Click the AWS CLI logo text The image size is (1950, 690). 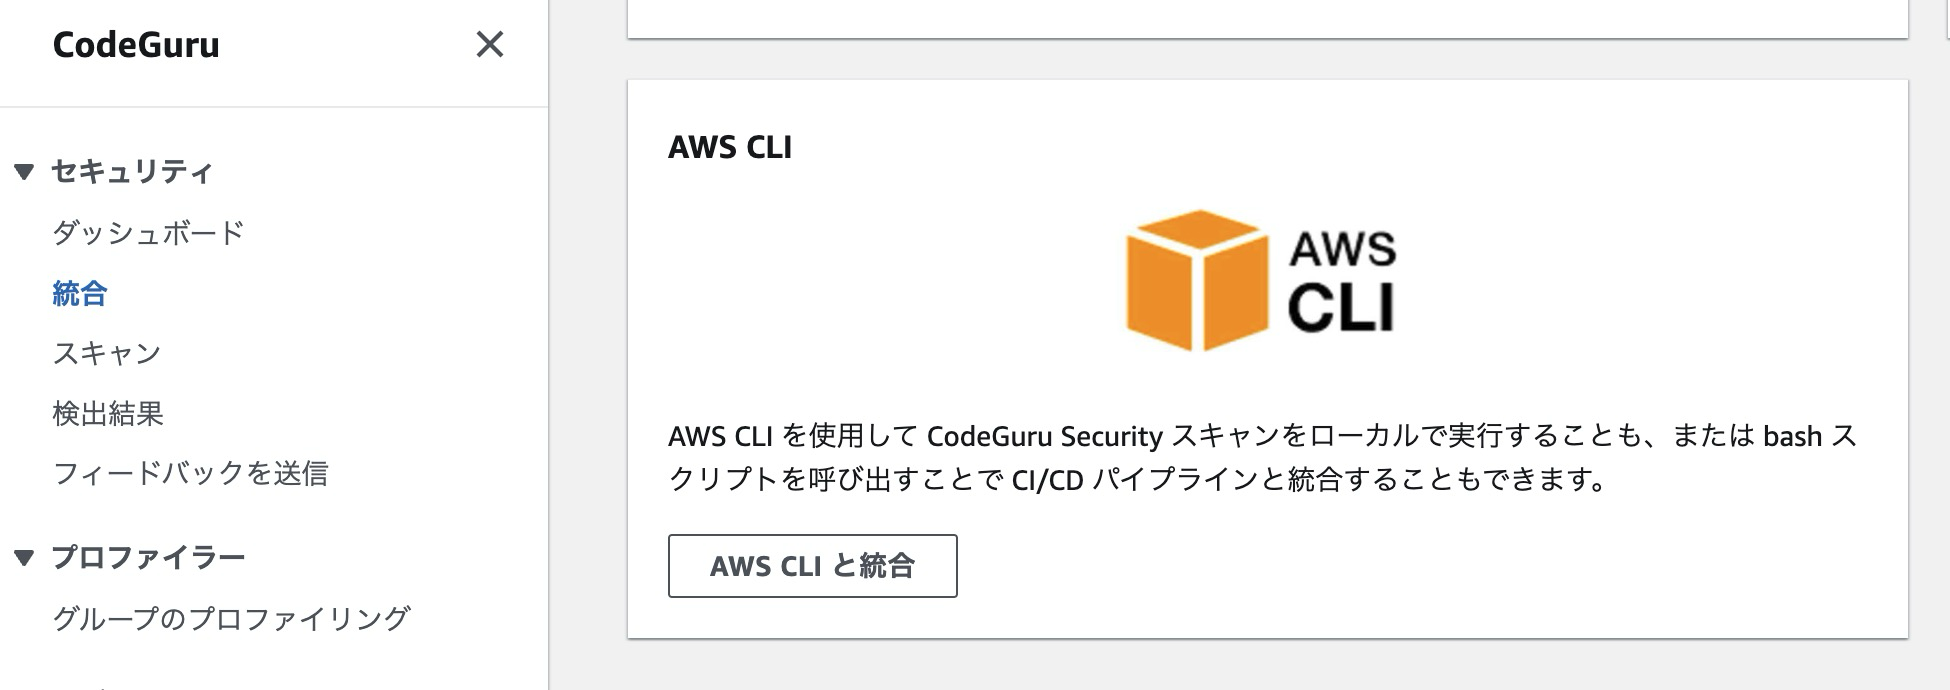coord(1342,281)
